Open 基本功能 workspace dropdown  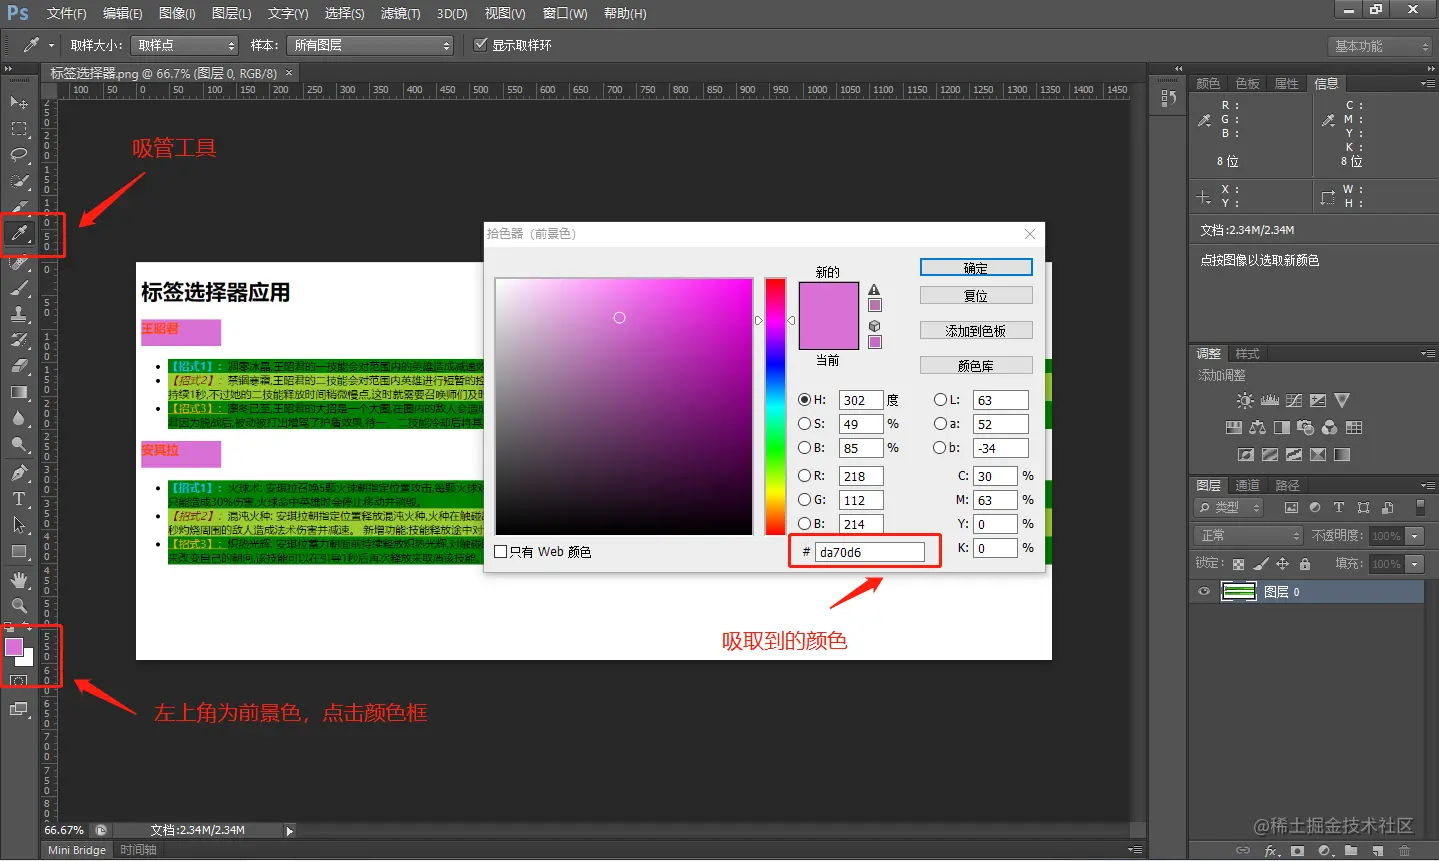1381,46
